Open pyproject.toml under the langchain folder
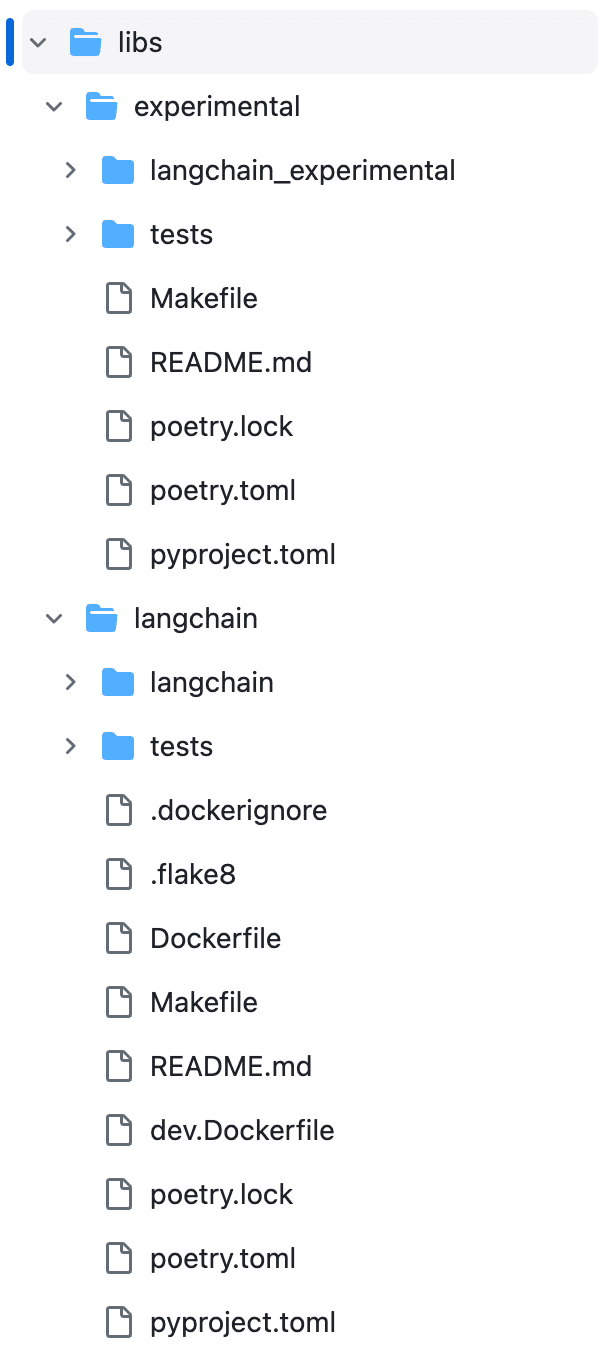Screen dimensions: 612x1356 (243, 1322)
